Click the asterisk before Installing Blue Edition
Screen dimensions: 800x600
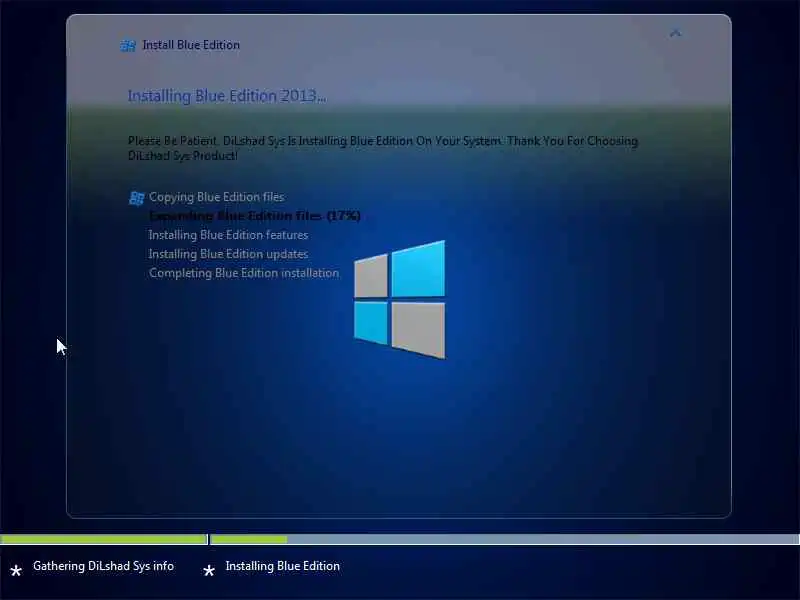[x=209, y=570]
